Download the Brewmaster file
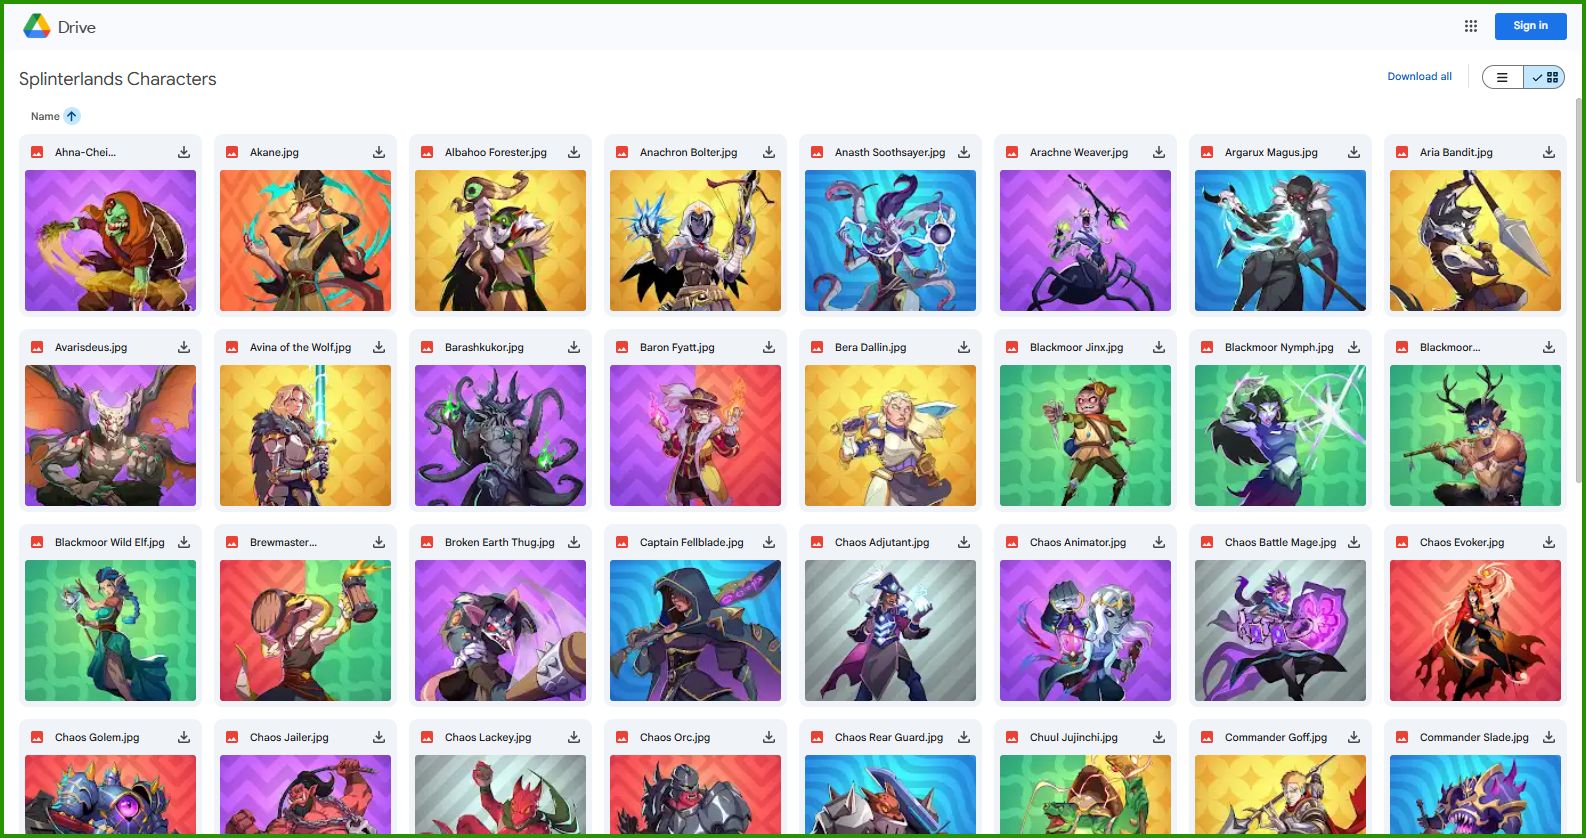The height and width of the screenshot is (838, 1586). (379, 542)
